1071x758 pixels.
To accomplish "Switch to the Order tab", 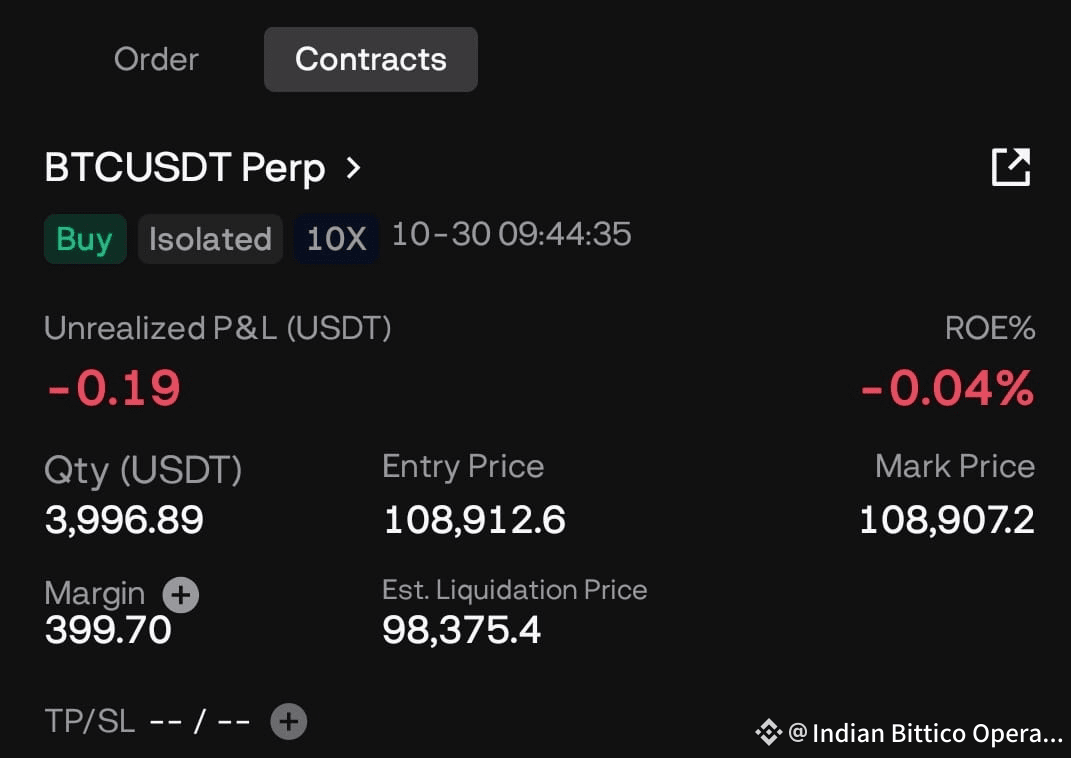I will coord(156,59).
